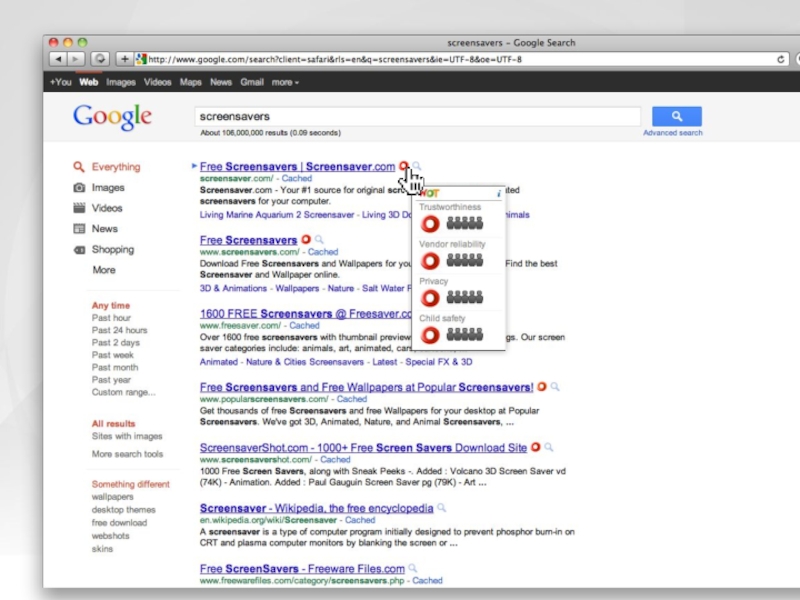
Task: Click the preview magnifier beside the Wikipedia Screensaver result
Action: tap(442, 508)
